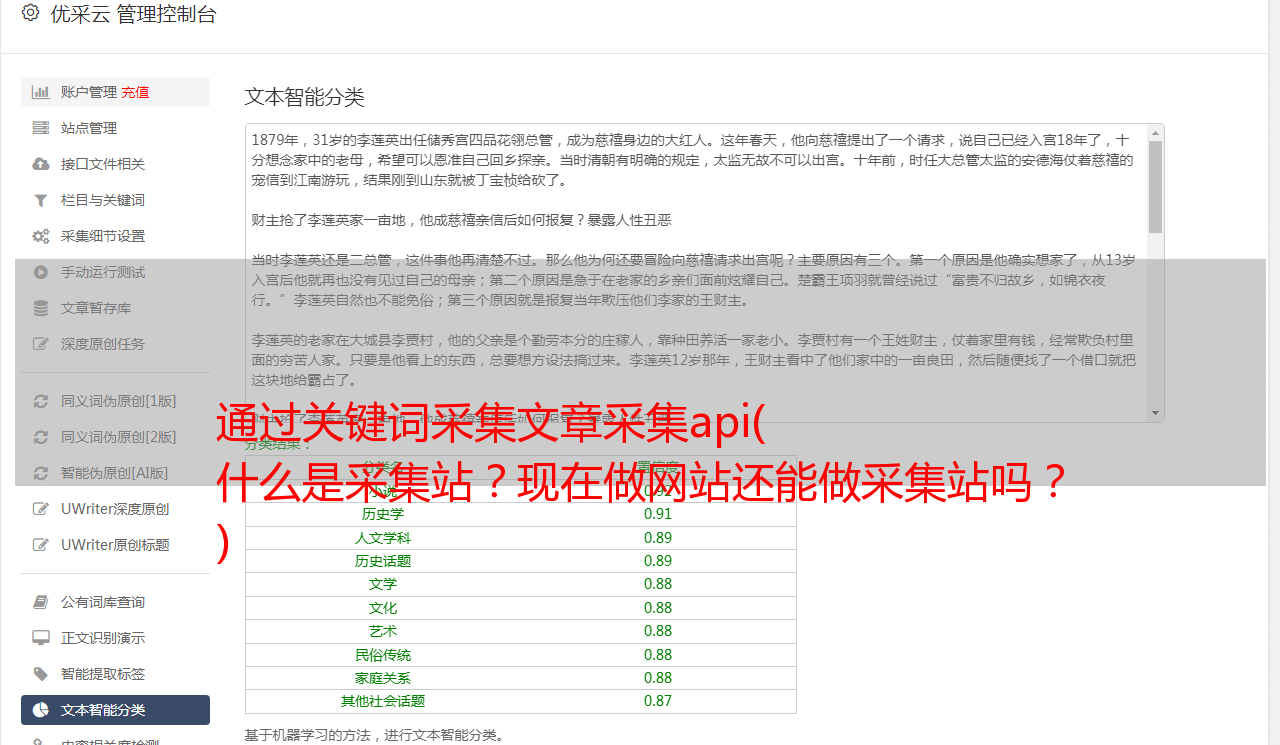Click the cloud icon next to 接口文件相关
Viewport: 1280px width, 745px height.
coord(41,164)
